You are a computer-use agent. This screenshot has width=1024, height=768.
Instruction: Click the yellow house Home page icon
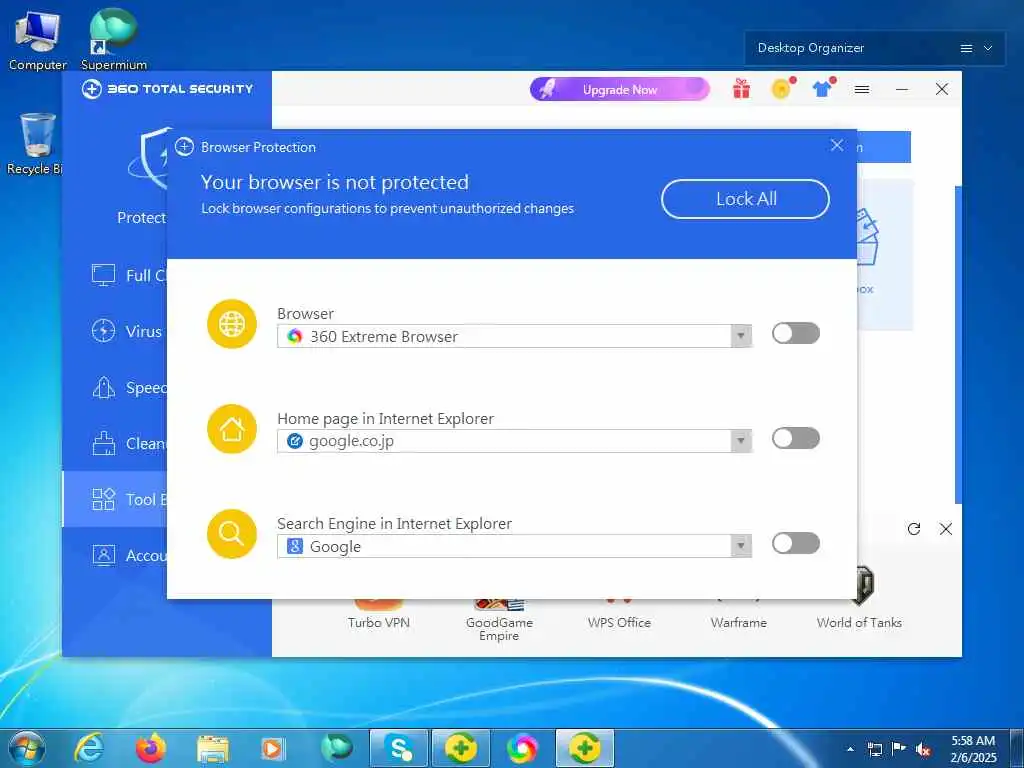[x=232, y=429]
